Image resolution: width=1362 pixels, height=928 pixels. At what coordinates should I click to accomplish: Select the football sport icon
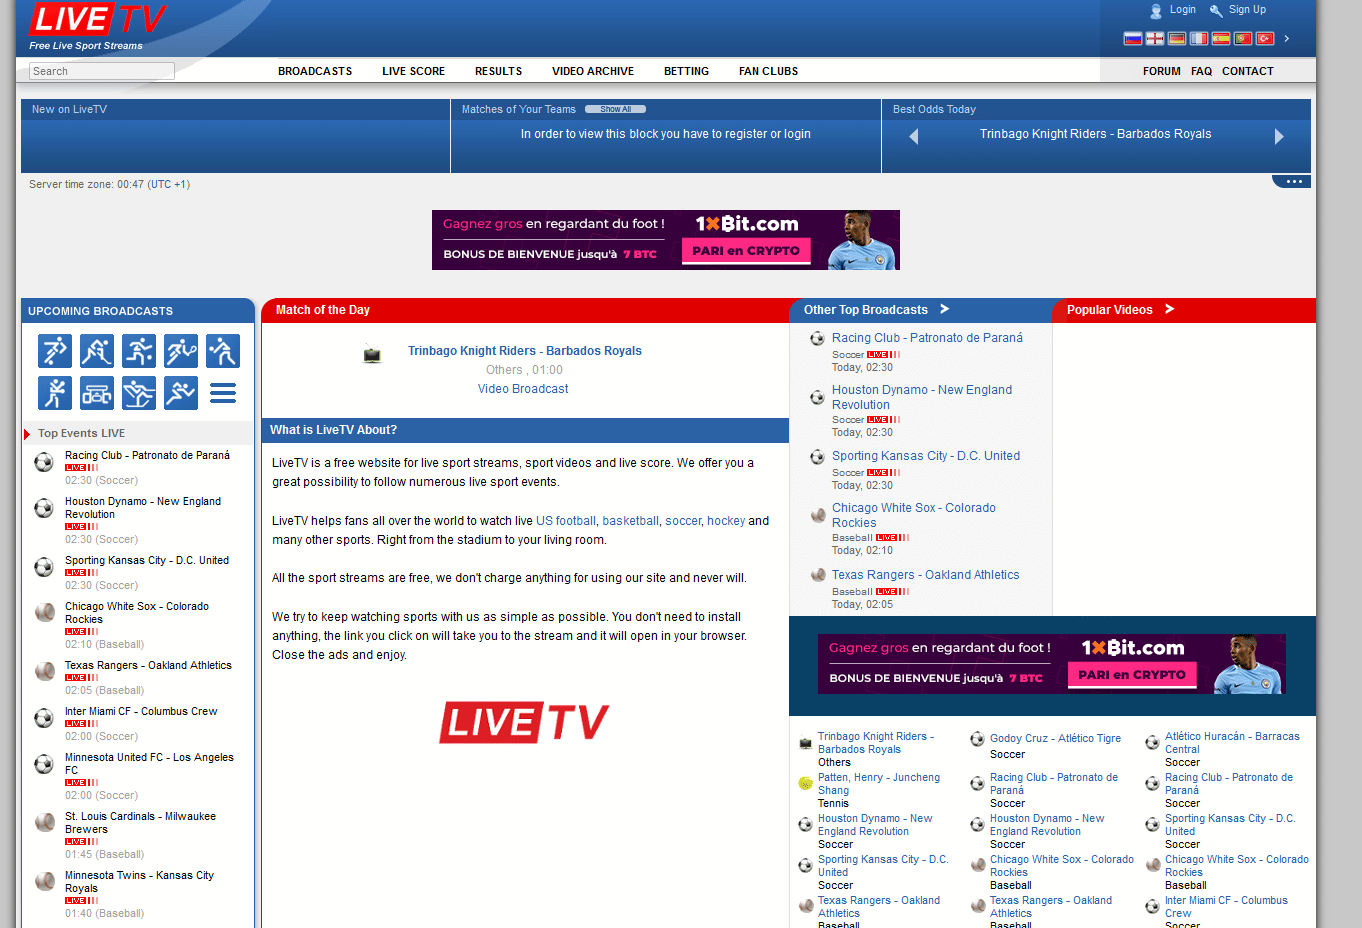pos(55,351)
